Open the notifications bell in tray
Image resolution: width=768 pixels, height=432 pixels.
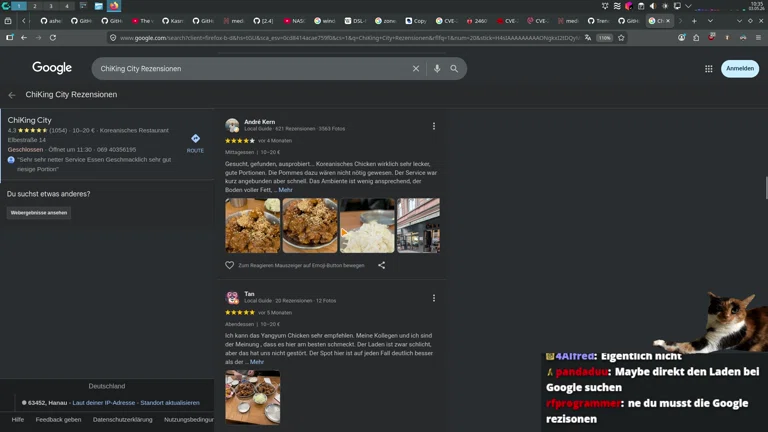click(x=605, y=6)
